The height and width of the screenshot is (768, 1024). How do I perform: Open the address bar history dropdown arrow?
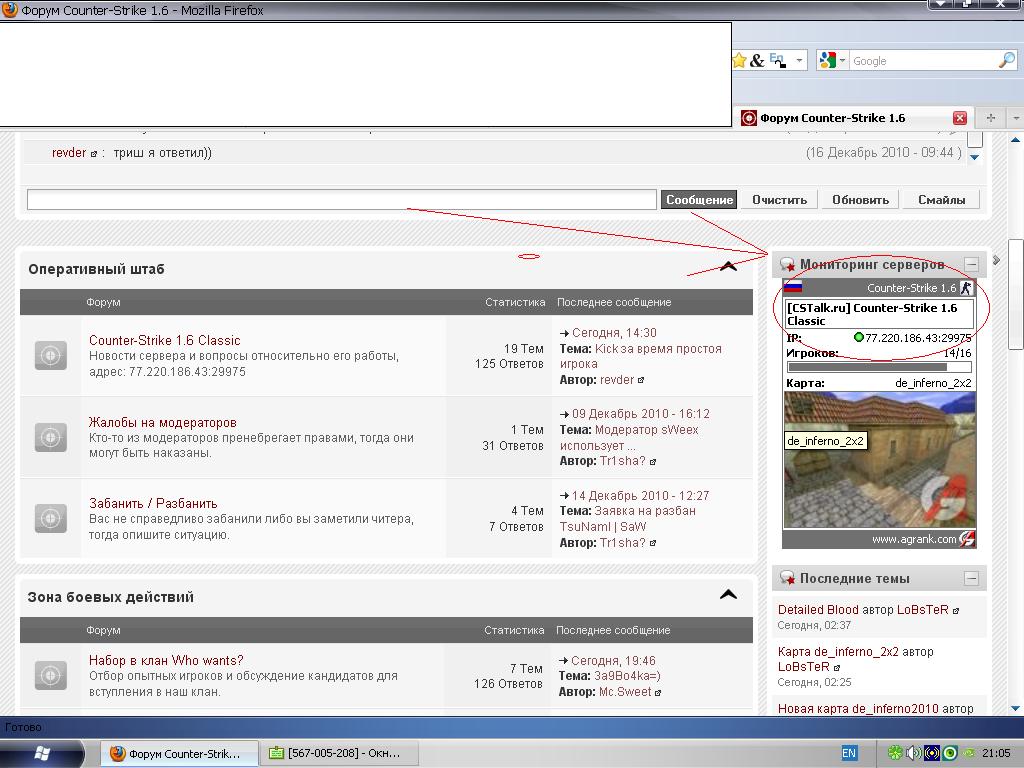[799, 61]
